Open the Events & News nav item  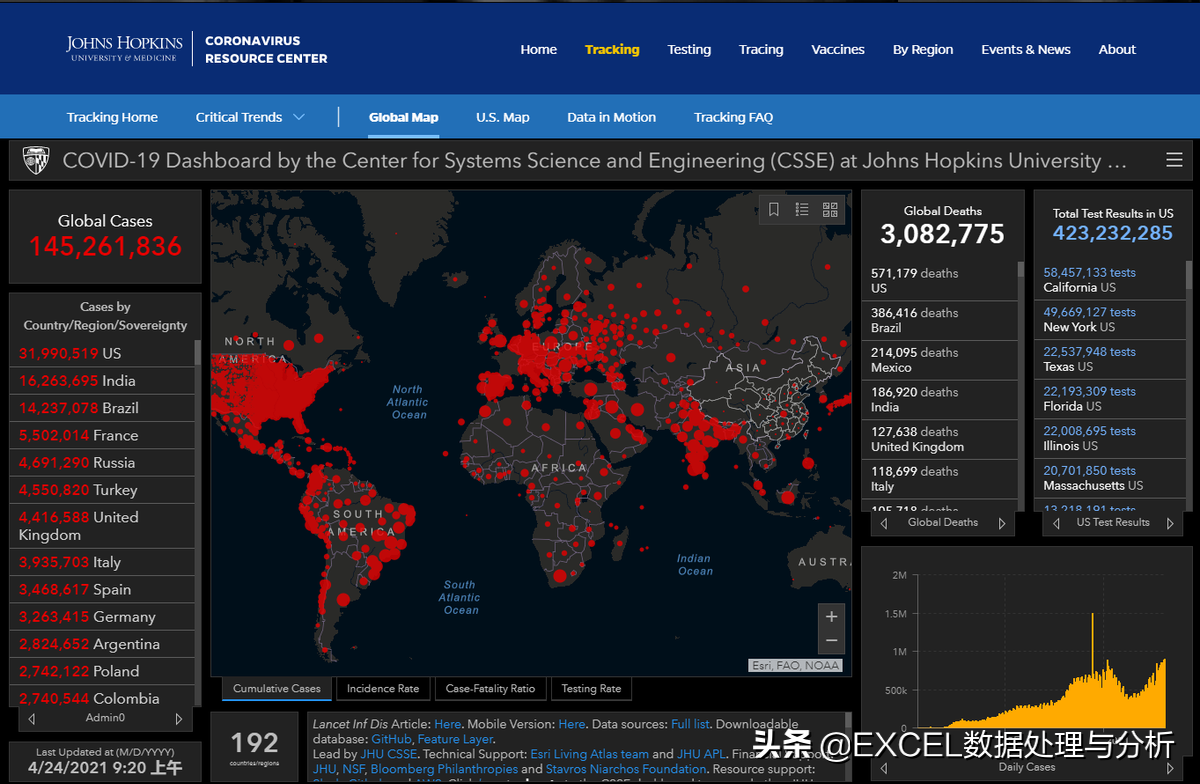coord(1026,49)
